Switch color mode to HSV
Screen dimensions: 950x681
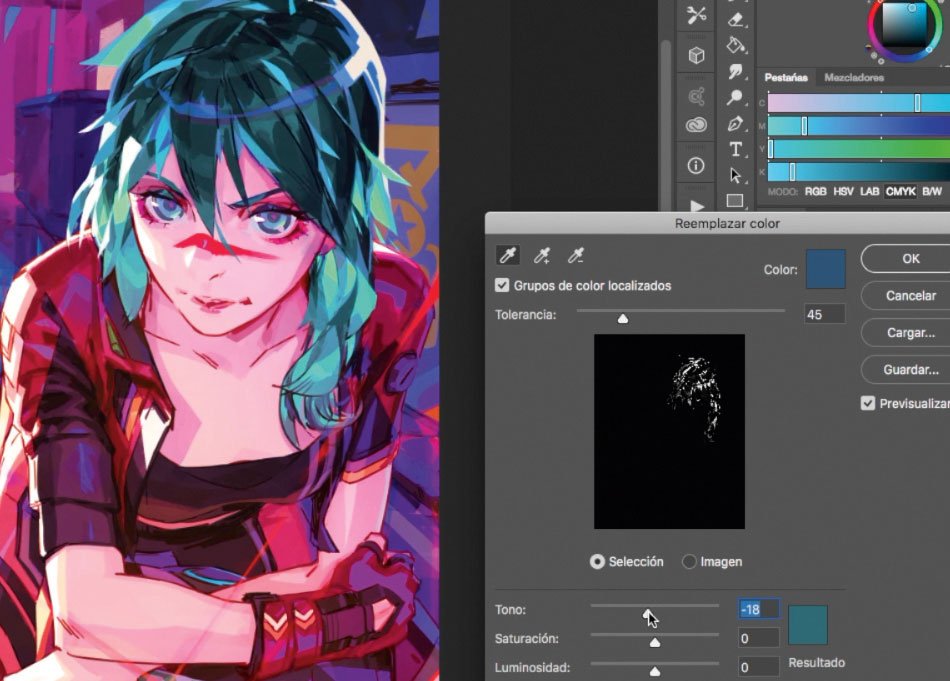843,191
